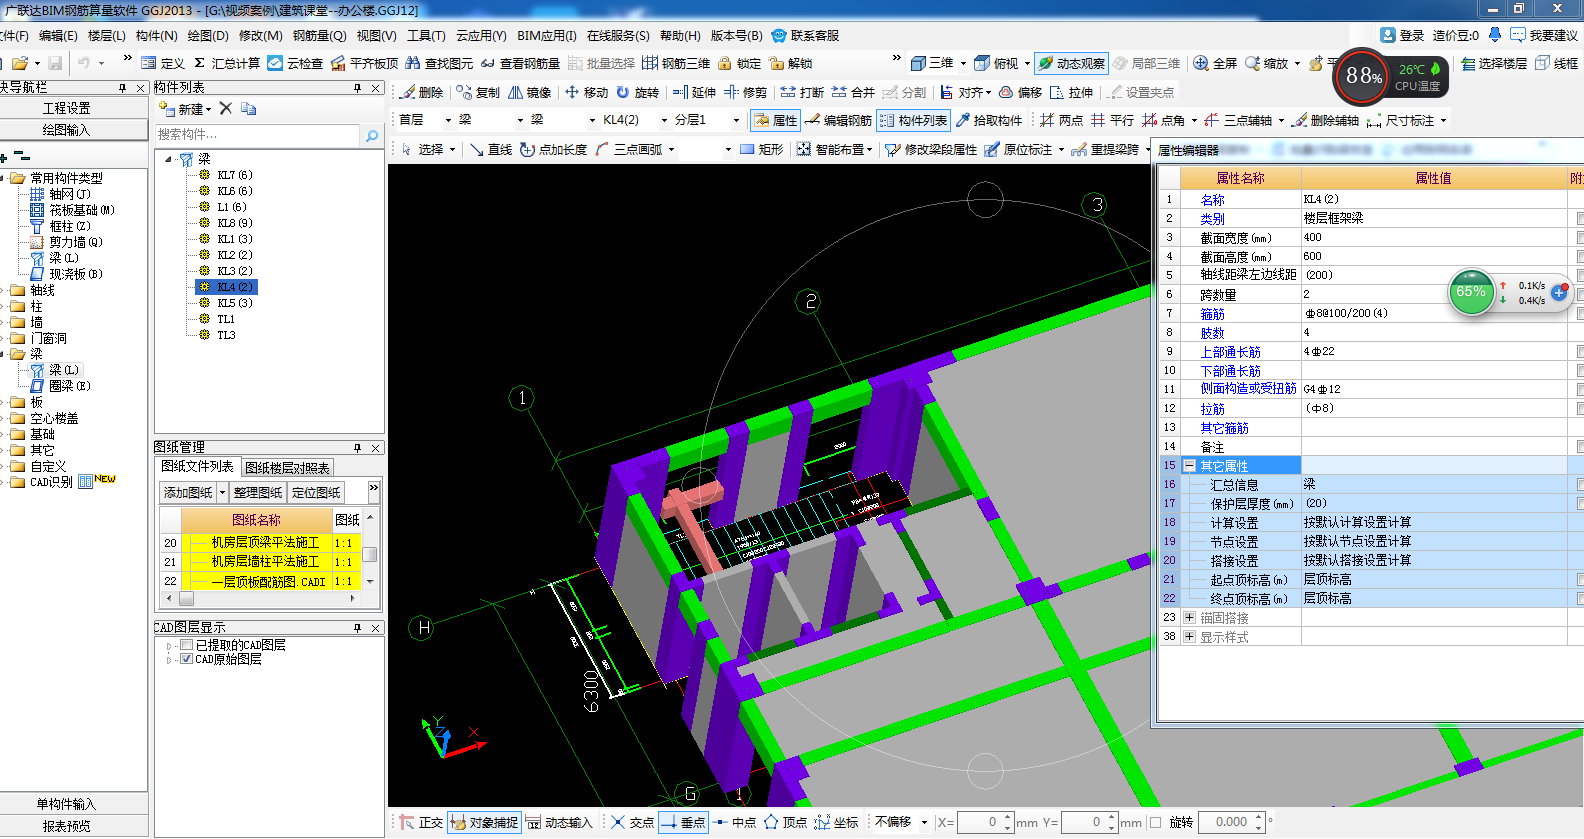1584x839 pixels.
Task: Click the 平齐板顶 toolbar icon
Action: (365, 63)
